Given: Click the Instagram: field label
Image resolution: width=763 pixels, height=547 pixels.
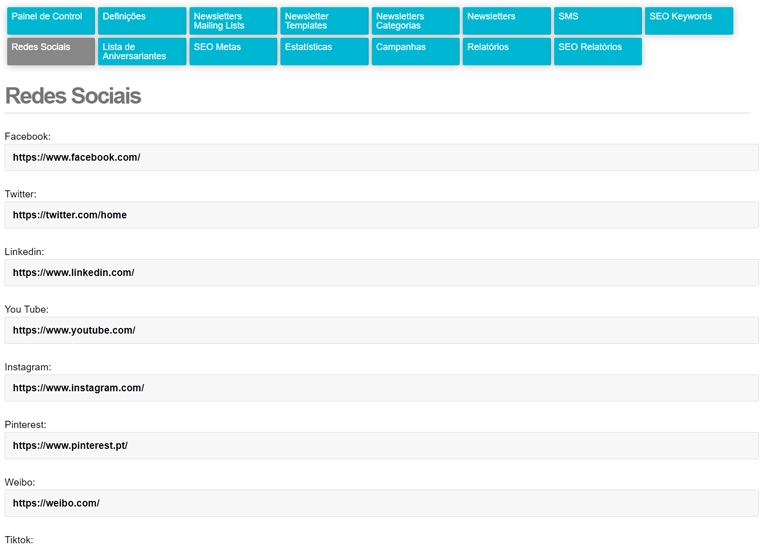Looking at the screenshot, I should [x=28, y=367].
